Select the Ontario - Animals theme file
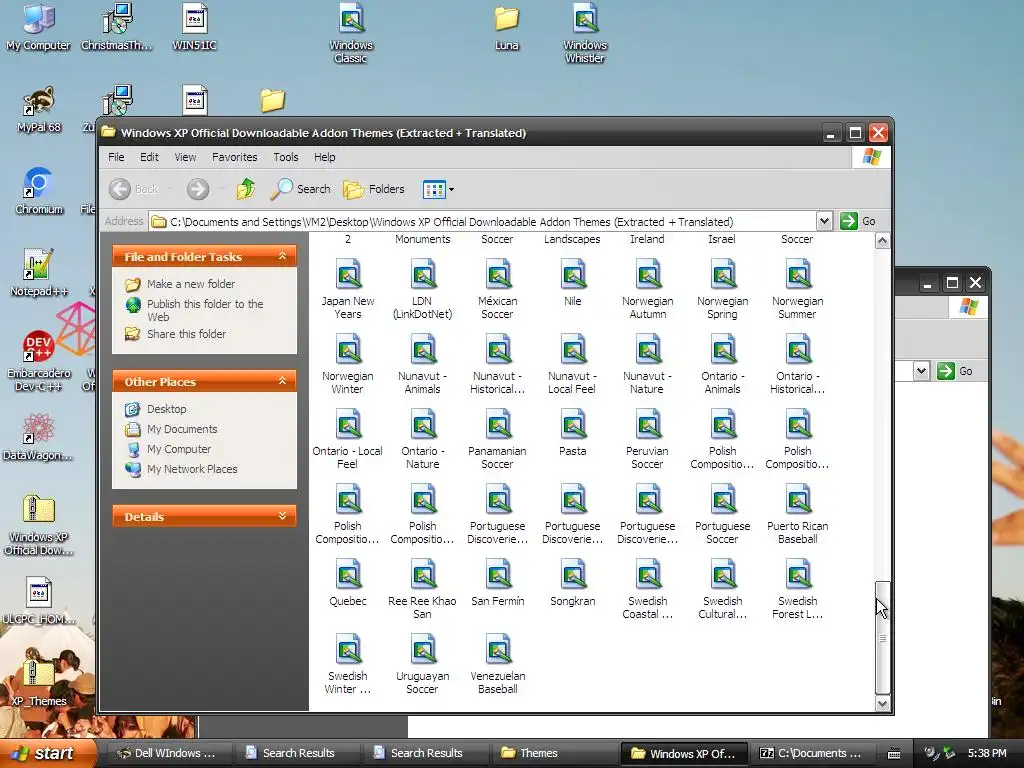1024x768 pixels. point(722,363)
